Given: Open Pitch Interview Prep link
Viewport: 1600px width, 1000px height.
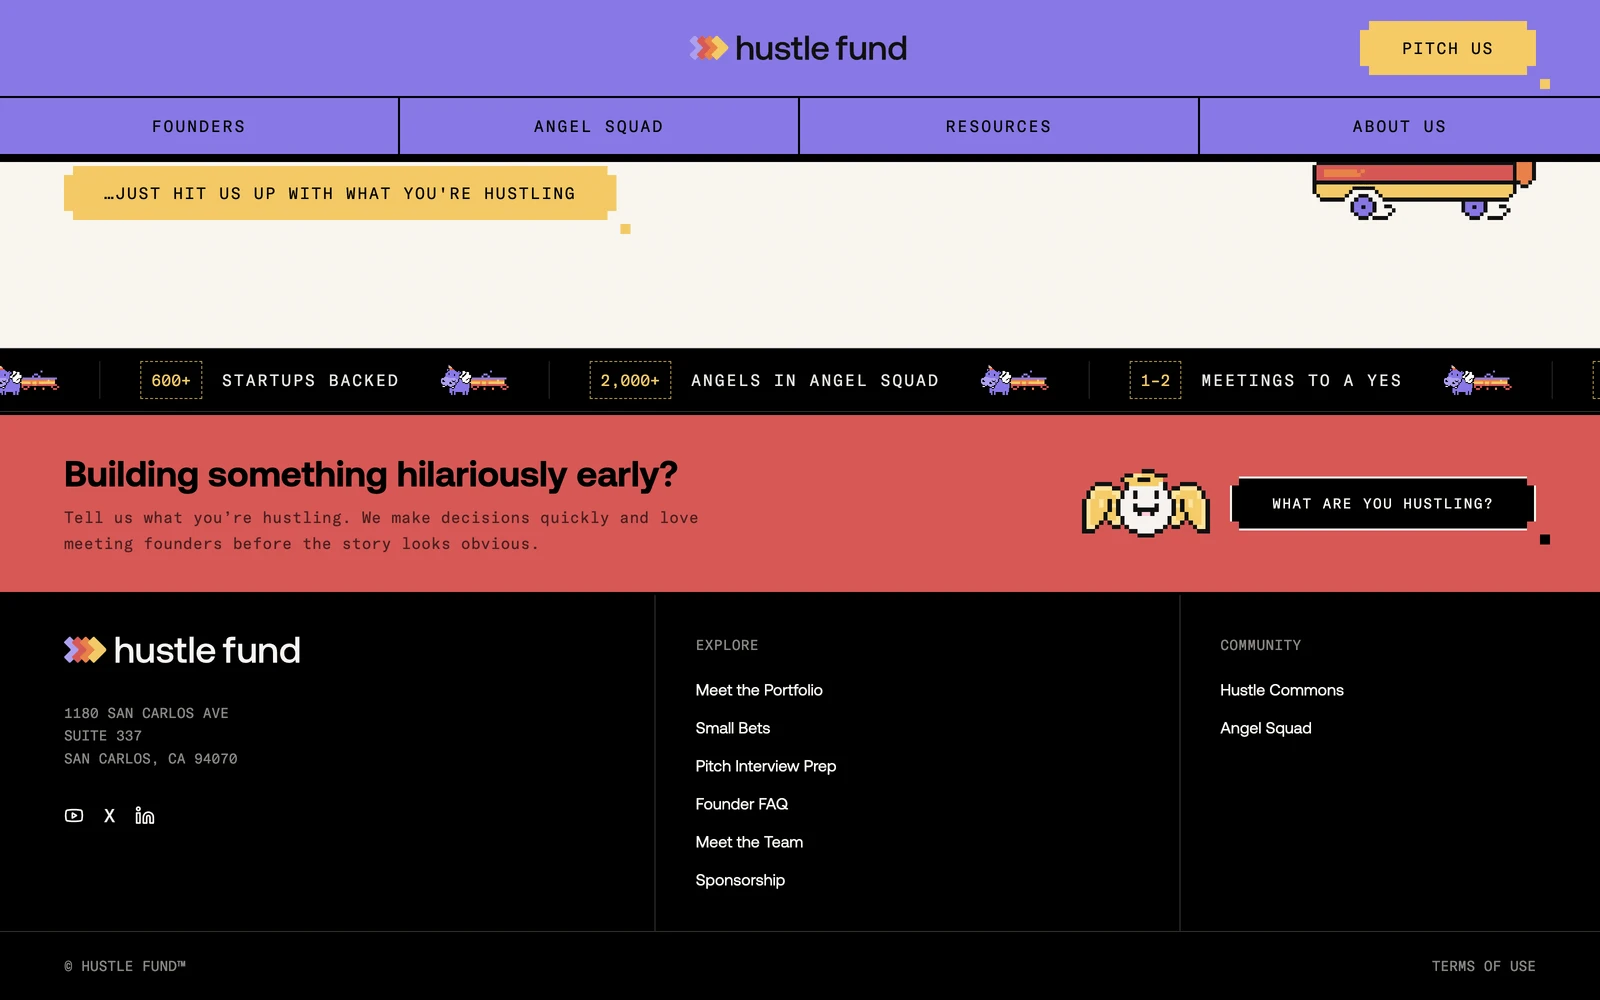Looking at the screenshot, I should [x=766, y=766].
